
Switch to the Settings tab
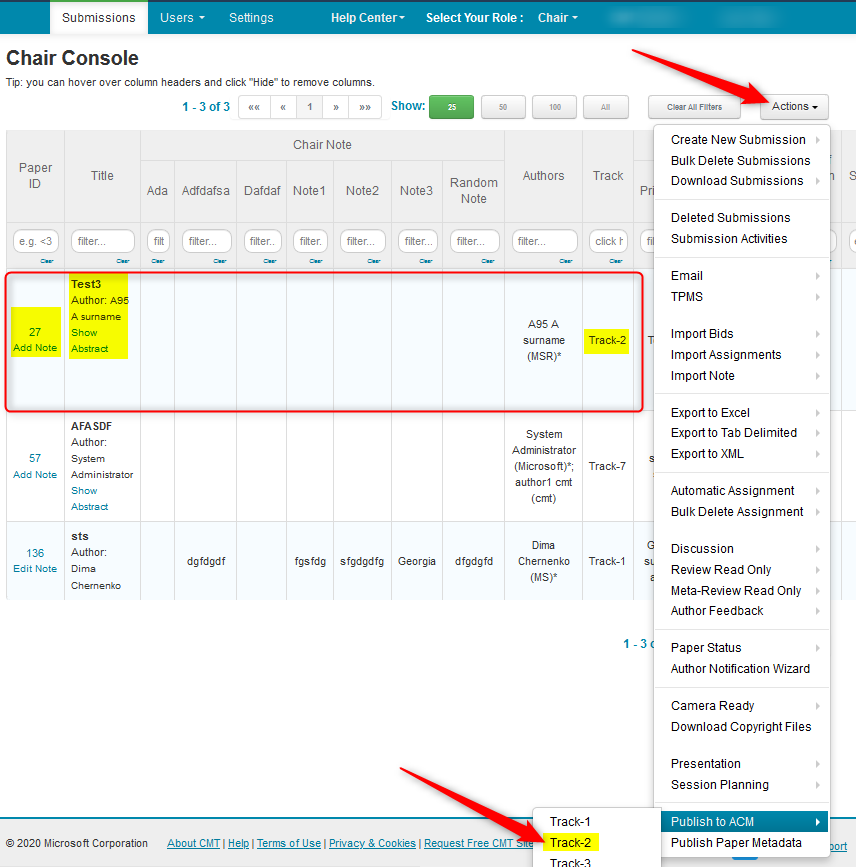[251, 17]
